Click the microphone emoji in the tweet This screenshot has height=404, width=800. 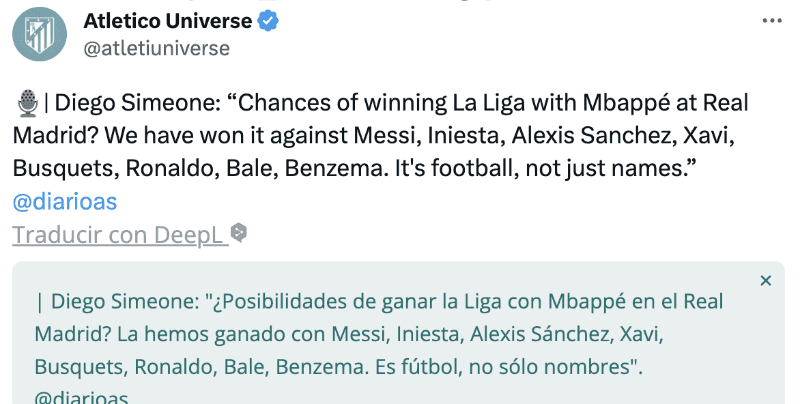(27, 103)
